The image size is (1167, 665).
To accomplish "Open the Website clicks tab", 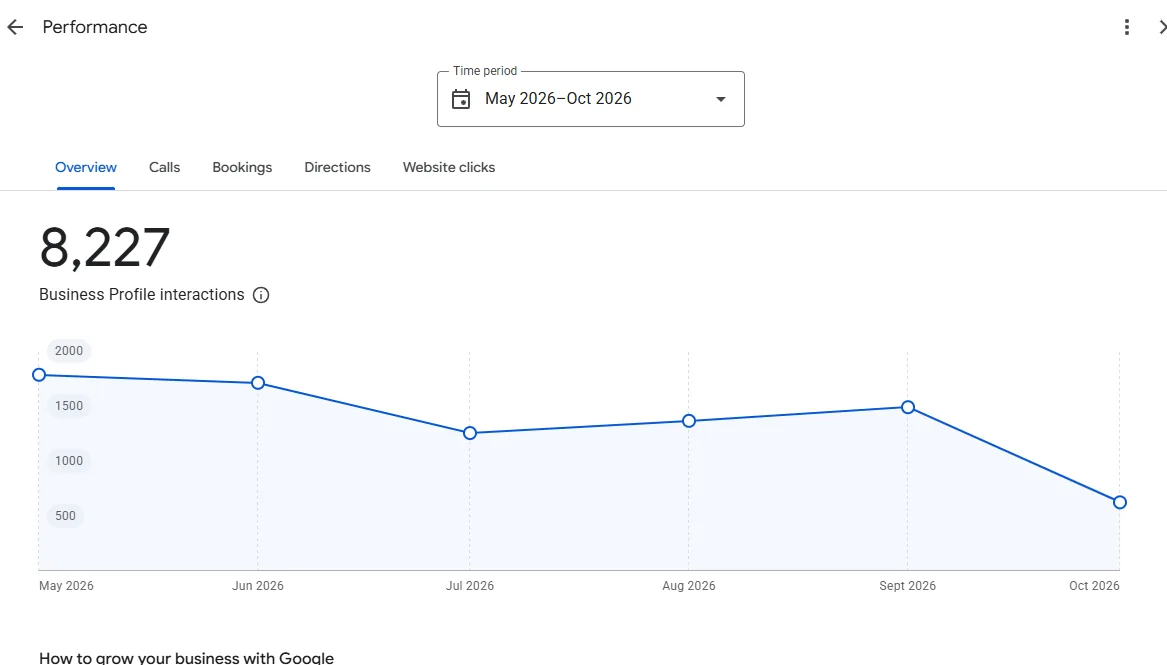I will point(449,168).
